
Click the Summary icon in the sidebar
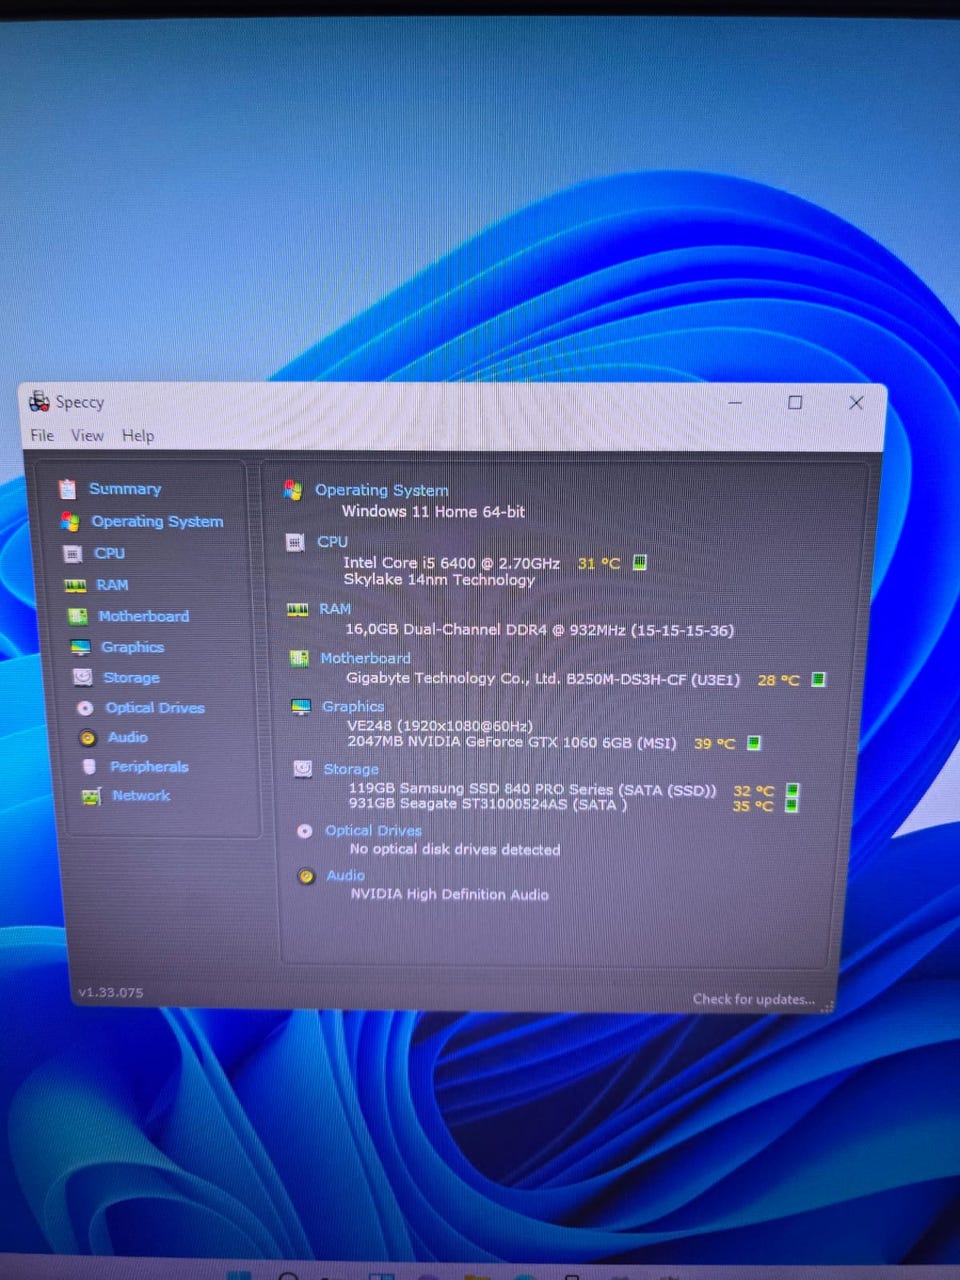(x=67, y=489)
